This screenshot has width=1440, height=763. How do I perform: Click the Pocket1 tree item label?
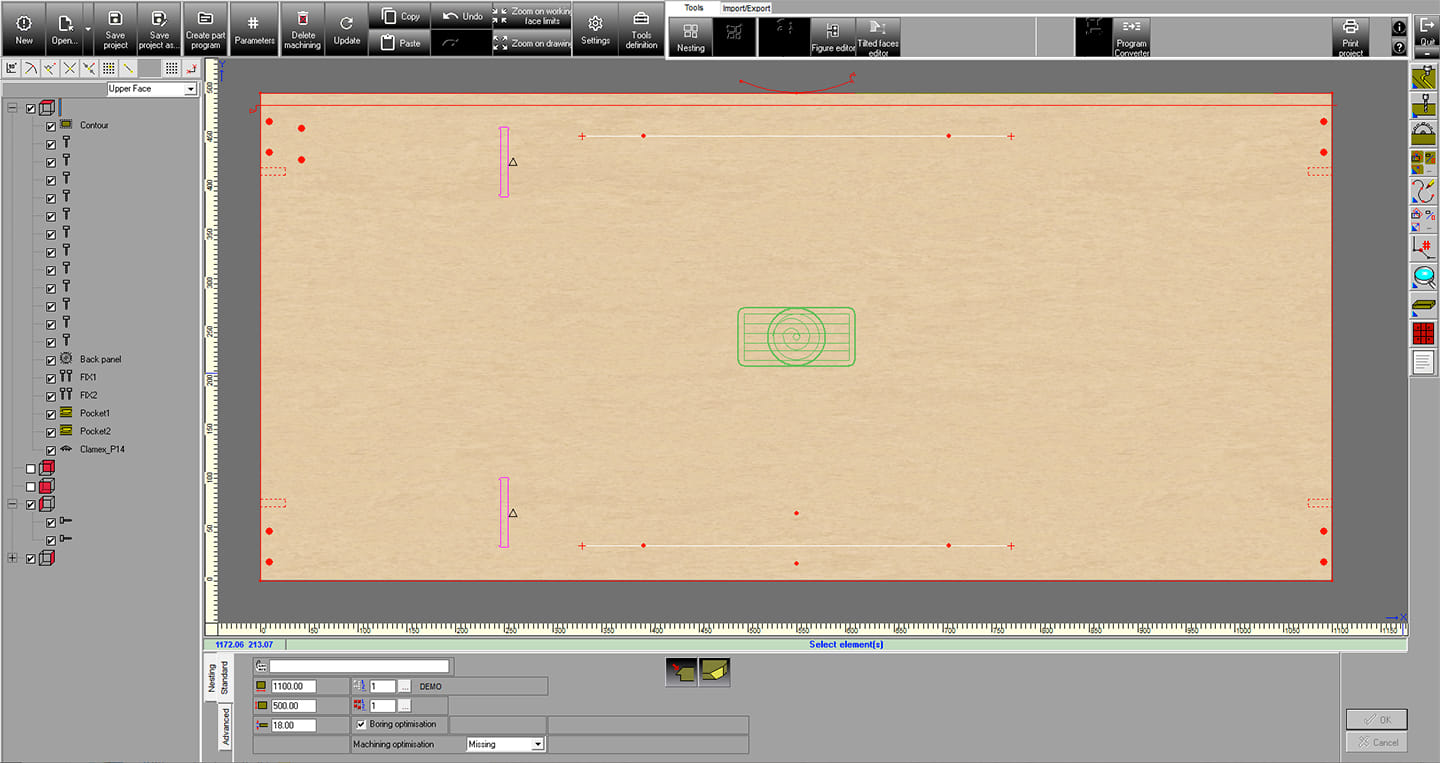(95, 413)
